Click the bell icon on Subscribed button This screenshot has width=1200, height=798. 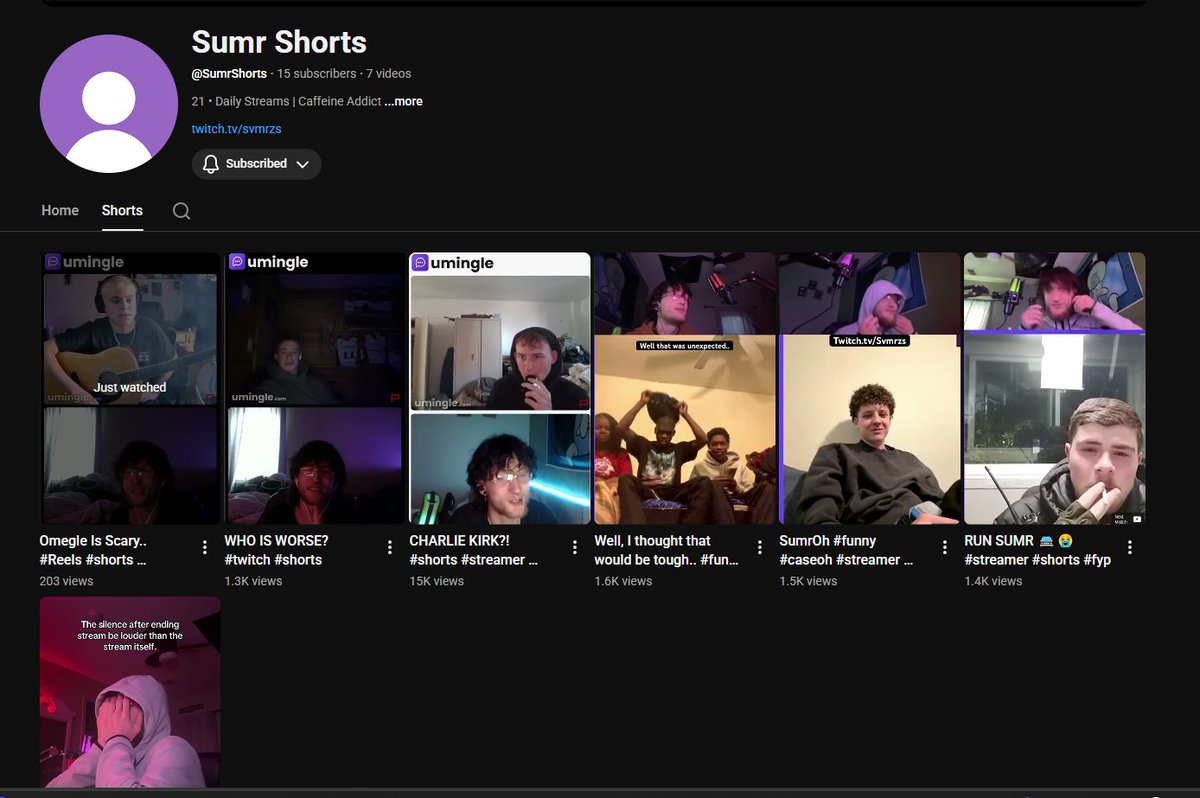coord(210,164)
